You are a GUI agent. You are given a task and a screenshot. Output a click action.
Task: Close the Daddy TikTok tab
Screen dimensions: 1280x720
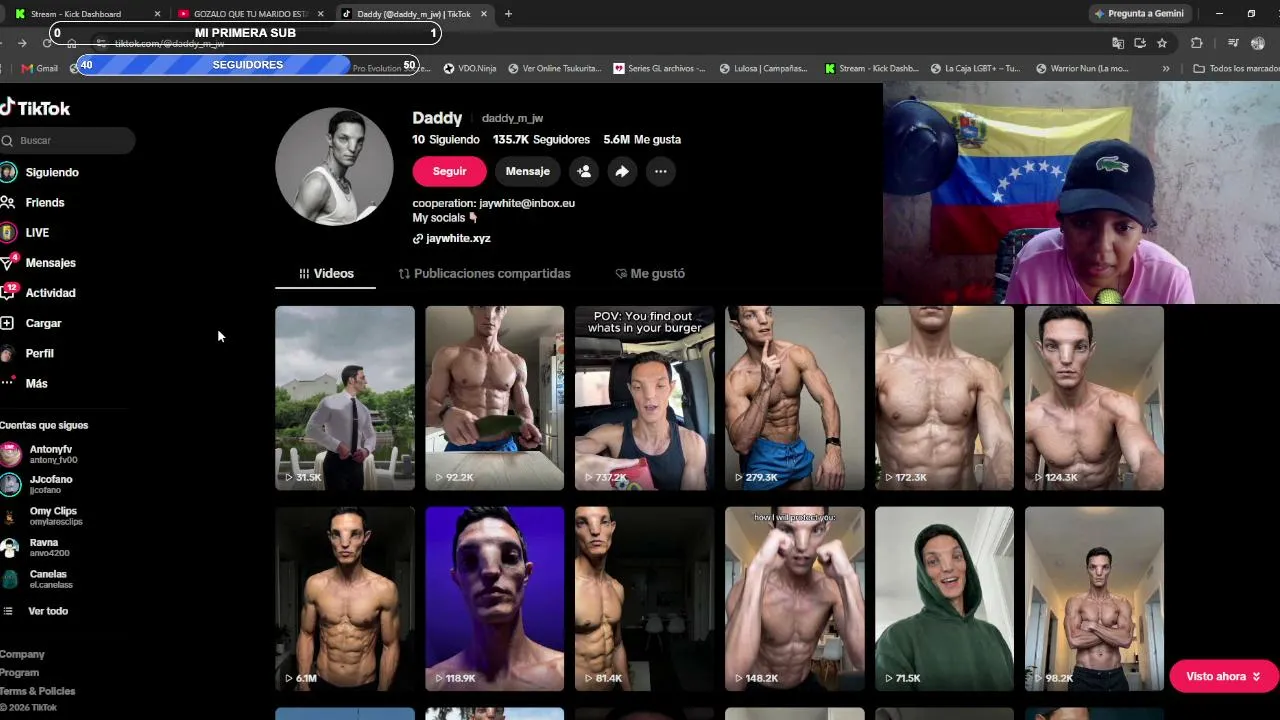coord(483,14)
